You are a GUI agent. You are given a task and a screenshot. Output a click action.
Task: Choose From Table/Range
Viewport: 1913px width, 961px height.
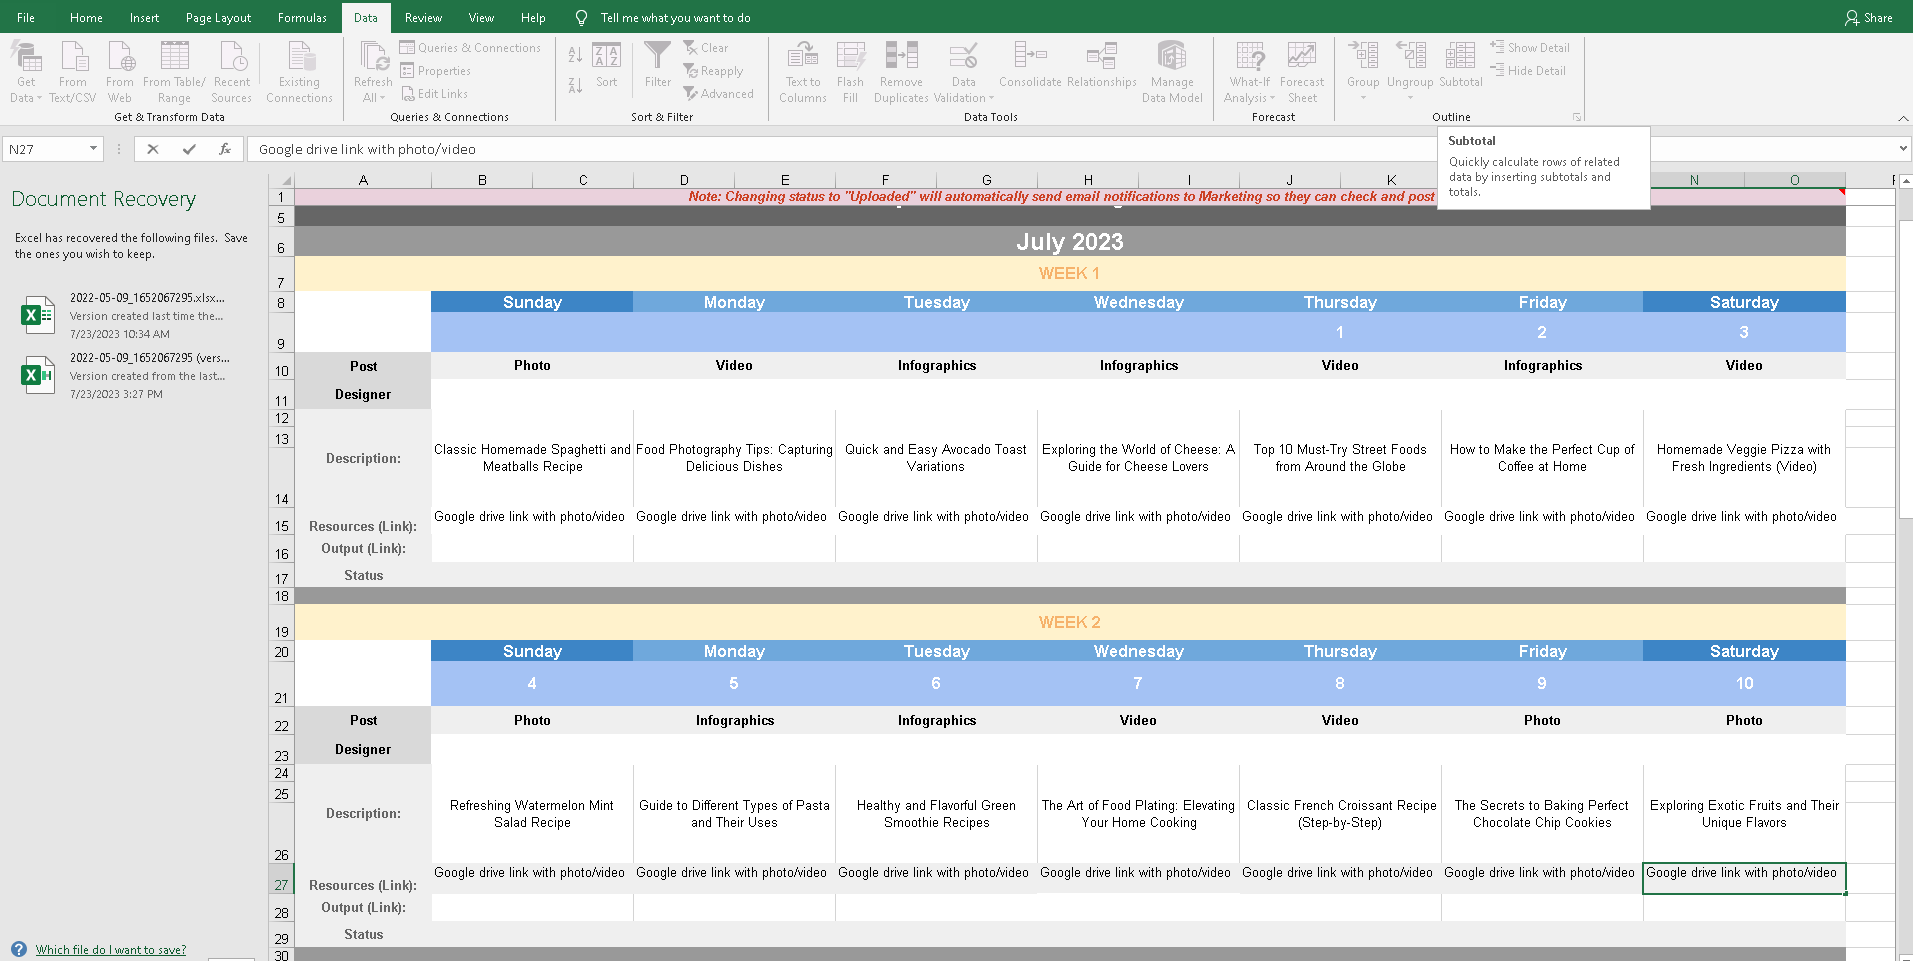tap(174, 72)
